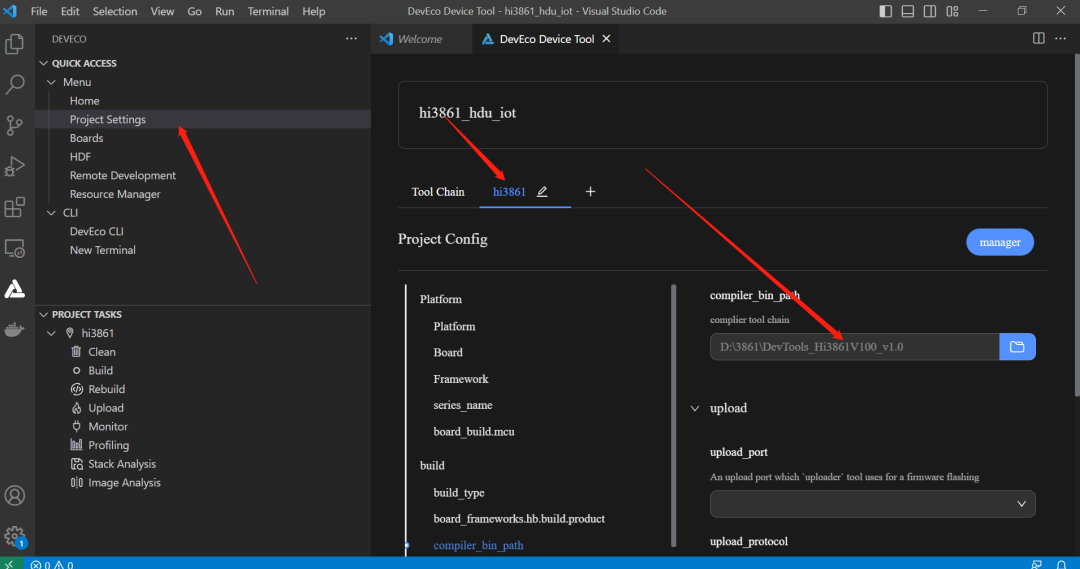1080x569 pixels.
Task: Click the rename pencil icon beside hi3861
Action: [x=542, y=192]
